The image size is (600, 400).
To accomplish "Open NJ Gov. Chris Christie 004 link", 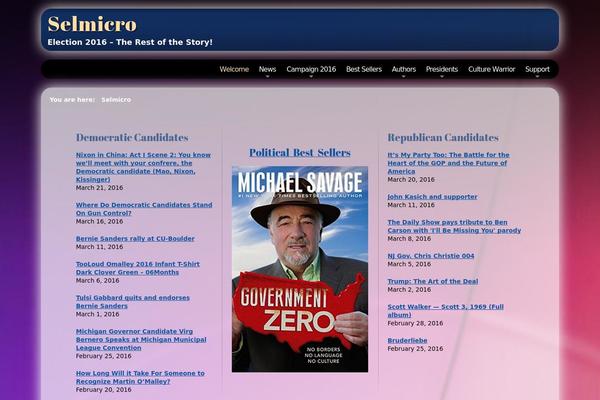I will [x=431, y=256].
